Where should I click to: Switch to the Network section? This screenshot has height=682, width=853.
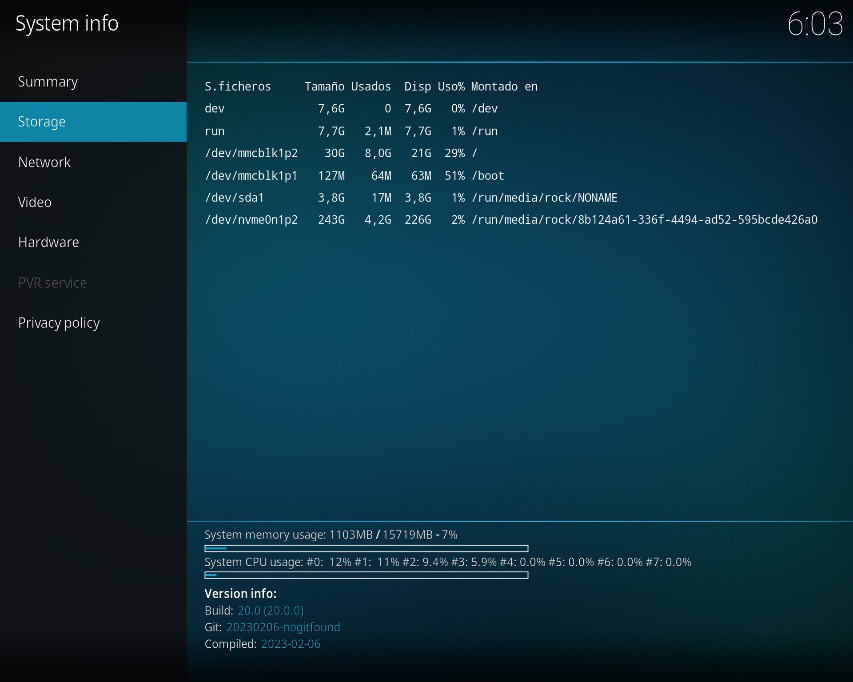(x=93, y=162)
